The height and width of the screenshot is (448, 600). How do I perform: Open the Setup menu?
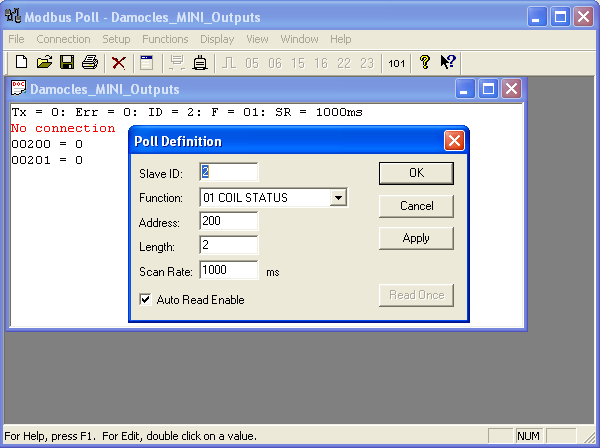point(116,39)
